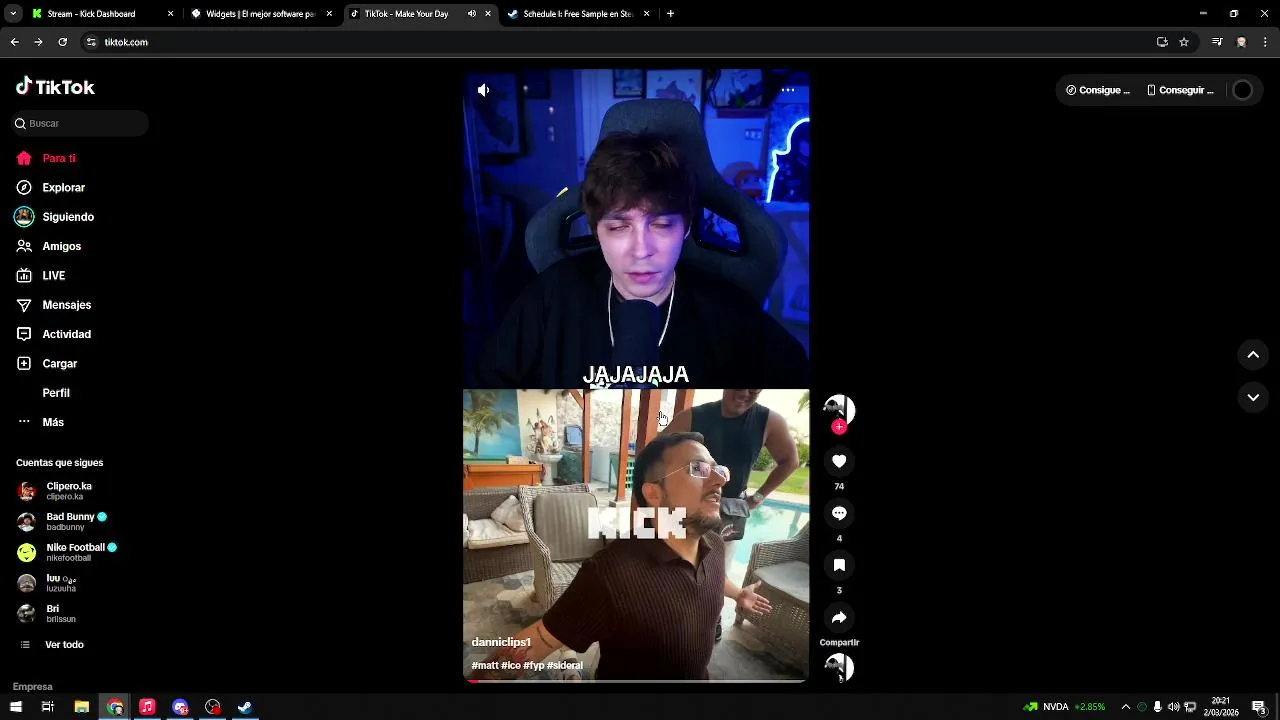Open the TikTok profile avatar circle
This screenshot has height=720, width=1280.
point(1242,90)
